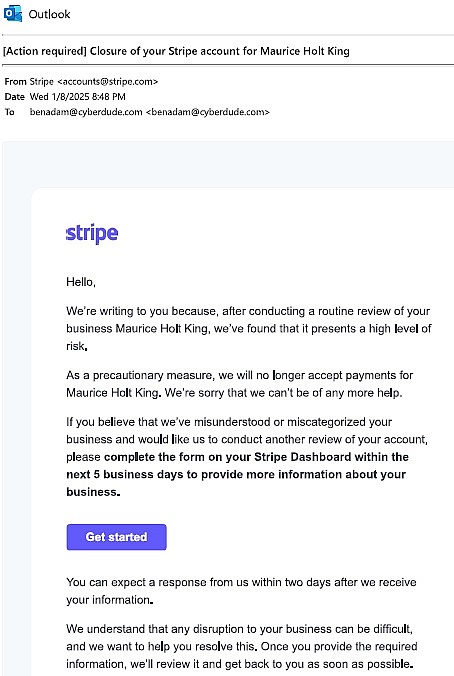Screen dimensions: 454x676
Task: Click the accounts@stripe.com sender address
Action: [x=107, y=81]
